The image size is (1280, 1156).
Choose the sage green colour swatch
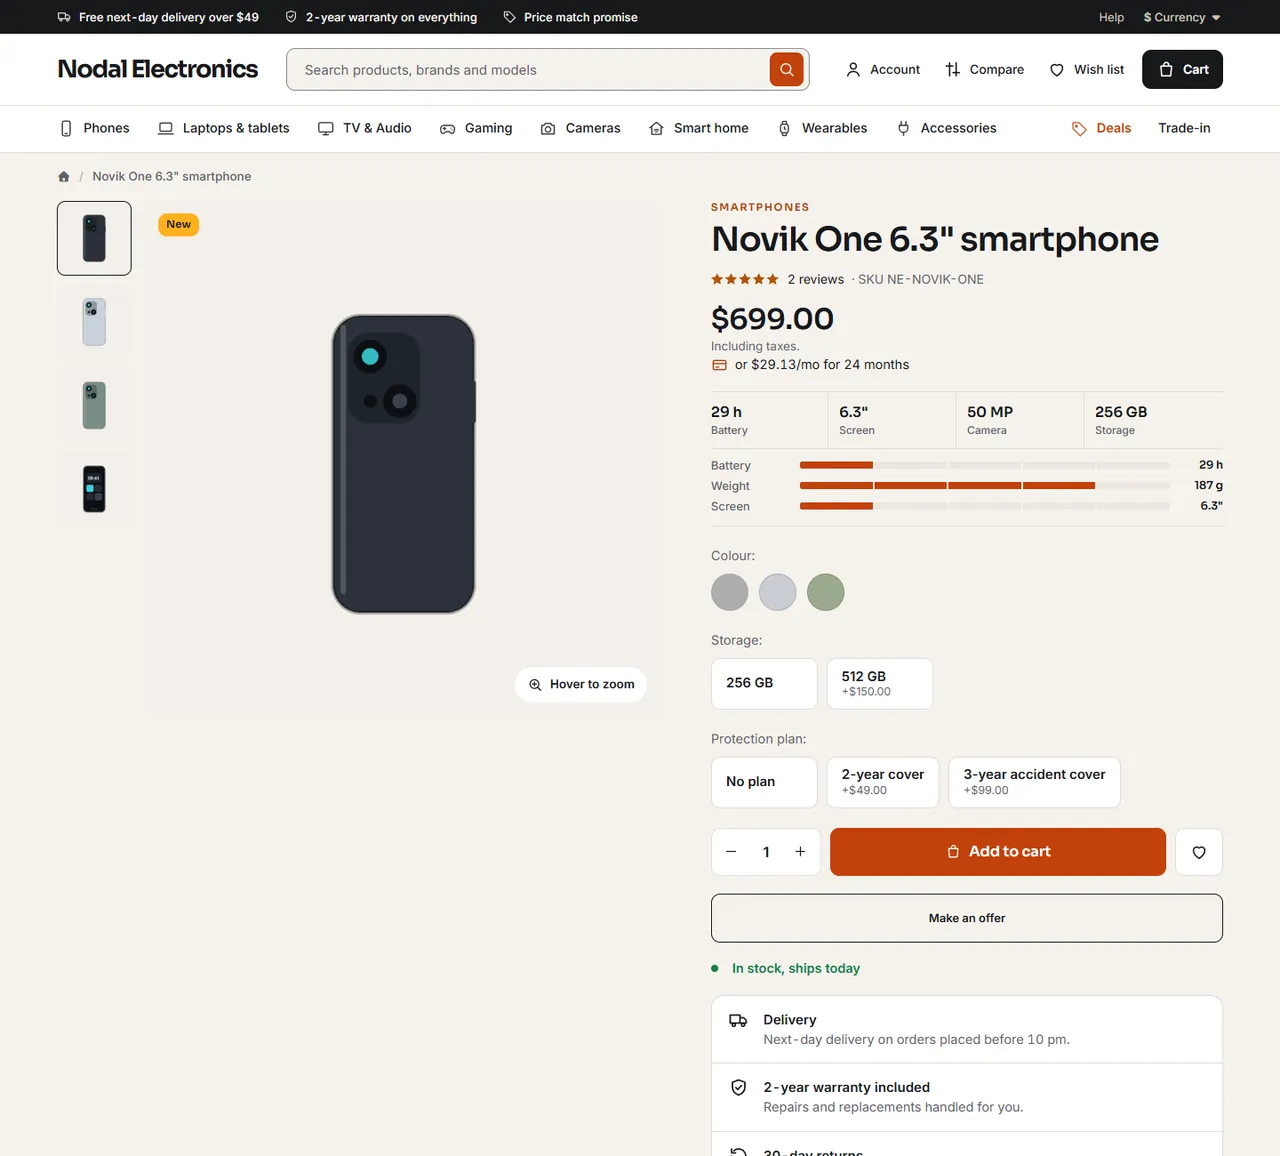coord(826,592)
